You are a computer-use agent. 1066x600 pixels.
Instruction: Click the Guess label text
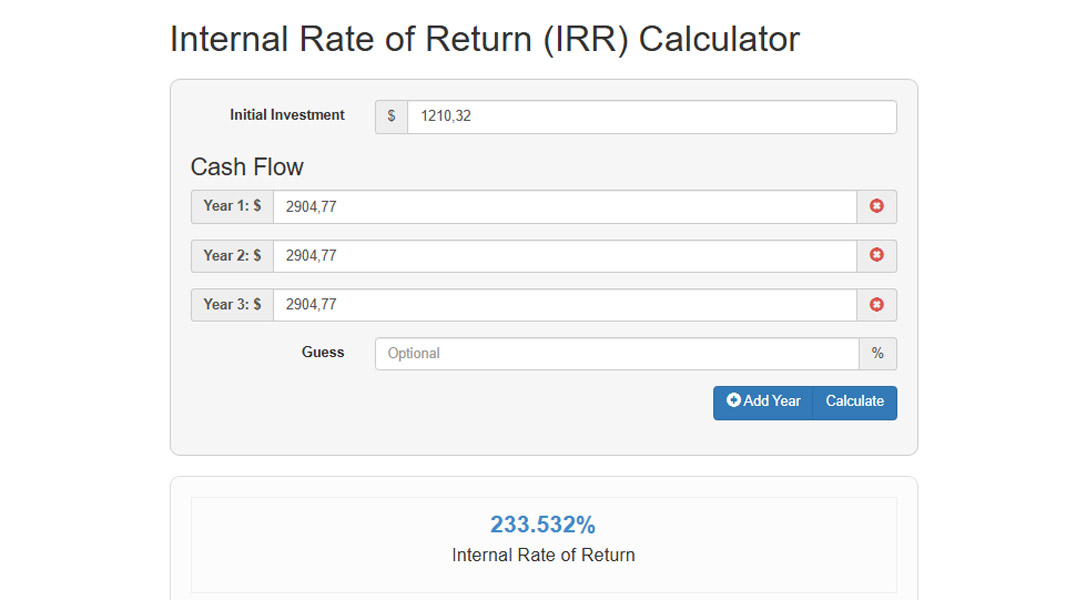coord(322,353)
